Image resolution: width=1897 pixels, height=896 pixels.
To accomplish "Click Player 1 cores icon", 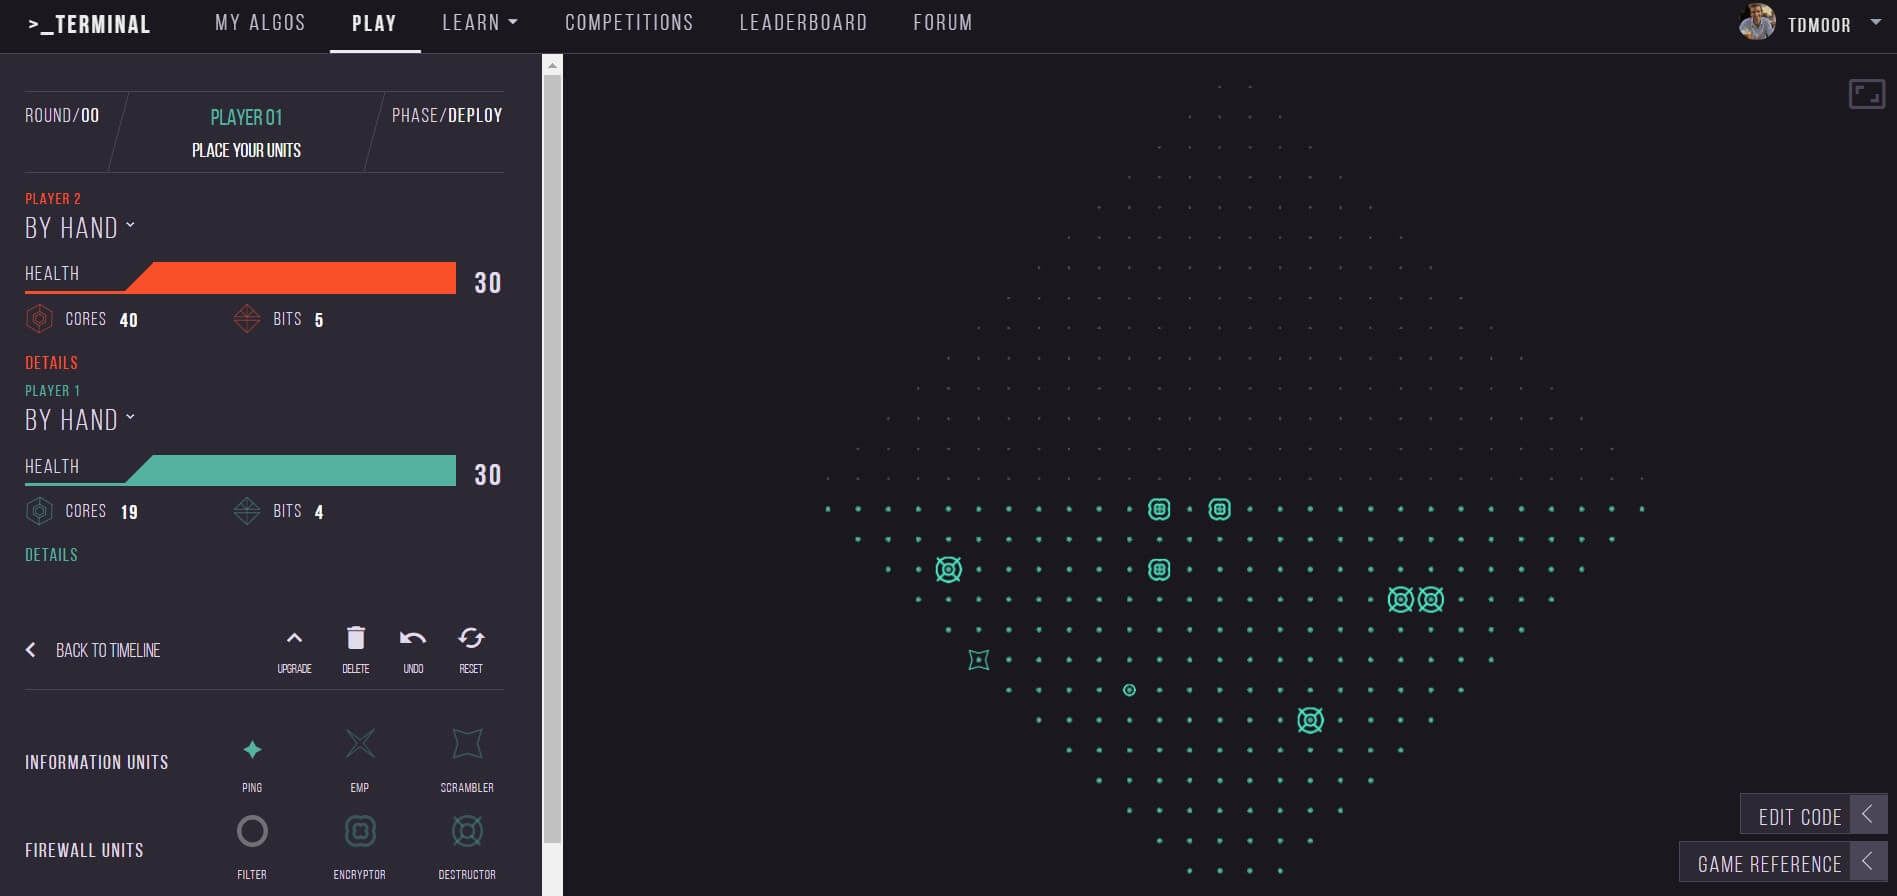I will click(39, 511).
